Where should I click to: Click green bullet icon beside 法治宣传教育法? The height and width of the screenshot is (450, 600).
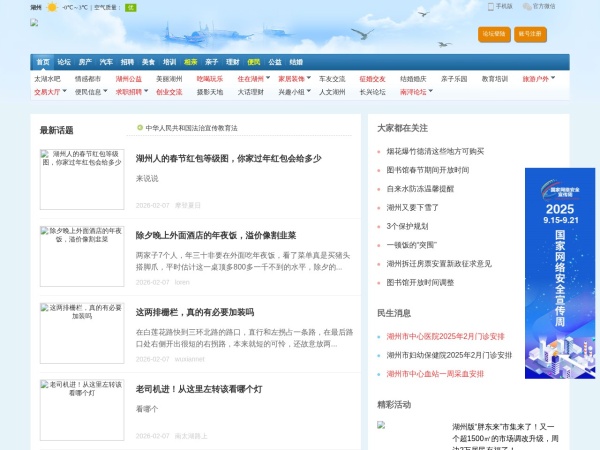pyautogui.click(x=140, y=128)
